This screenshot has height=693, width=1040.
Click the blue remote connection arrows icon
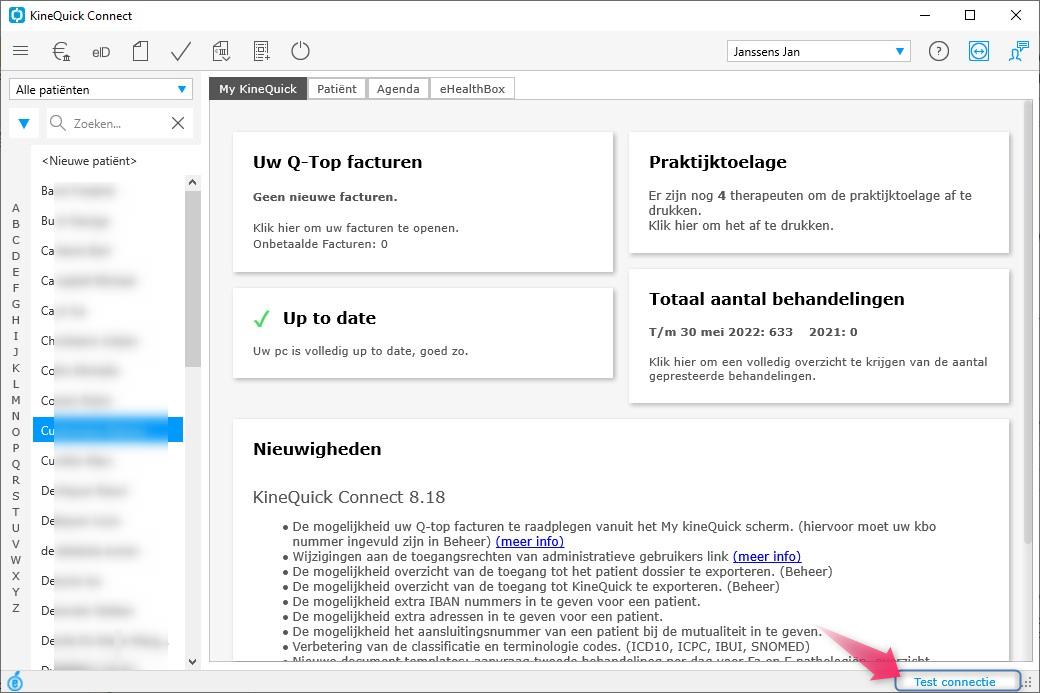(x=979, y=51)
